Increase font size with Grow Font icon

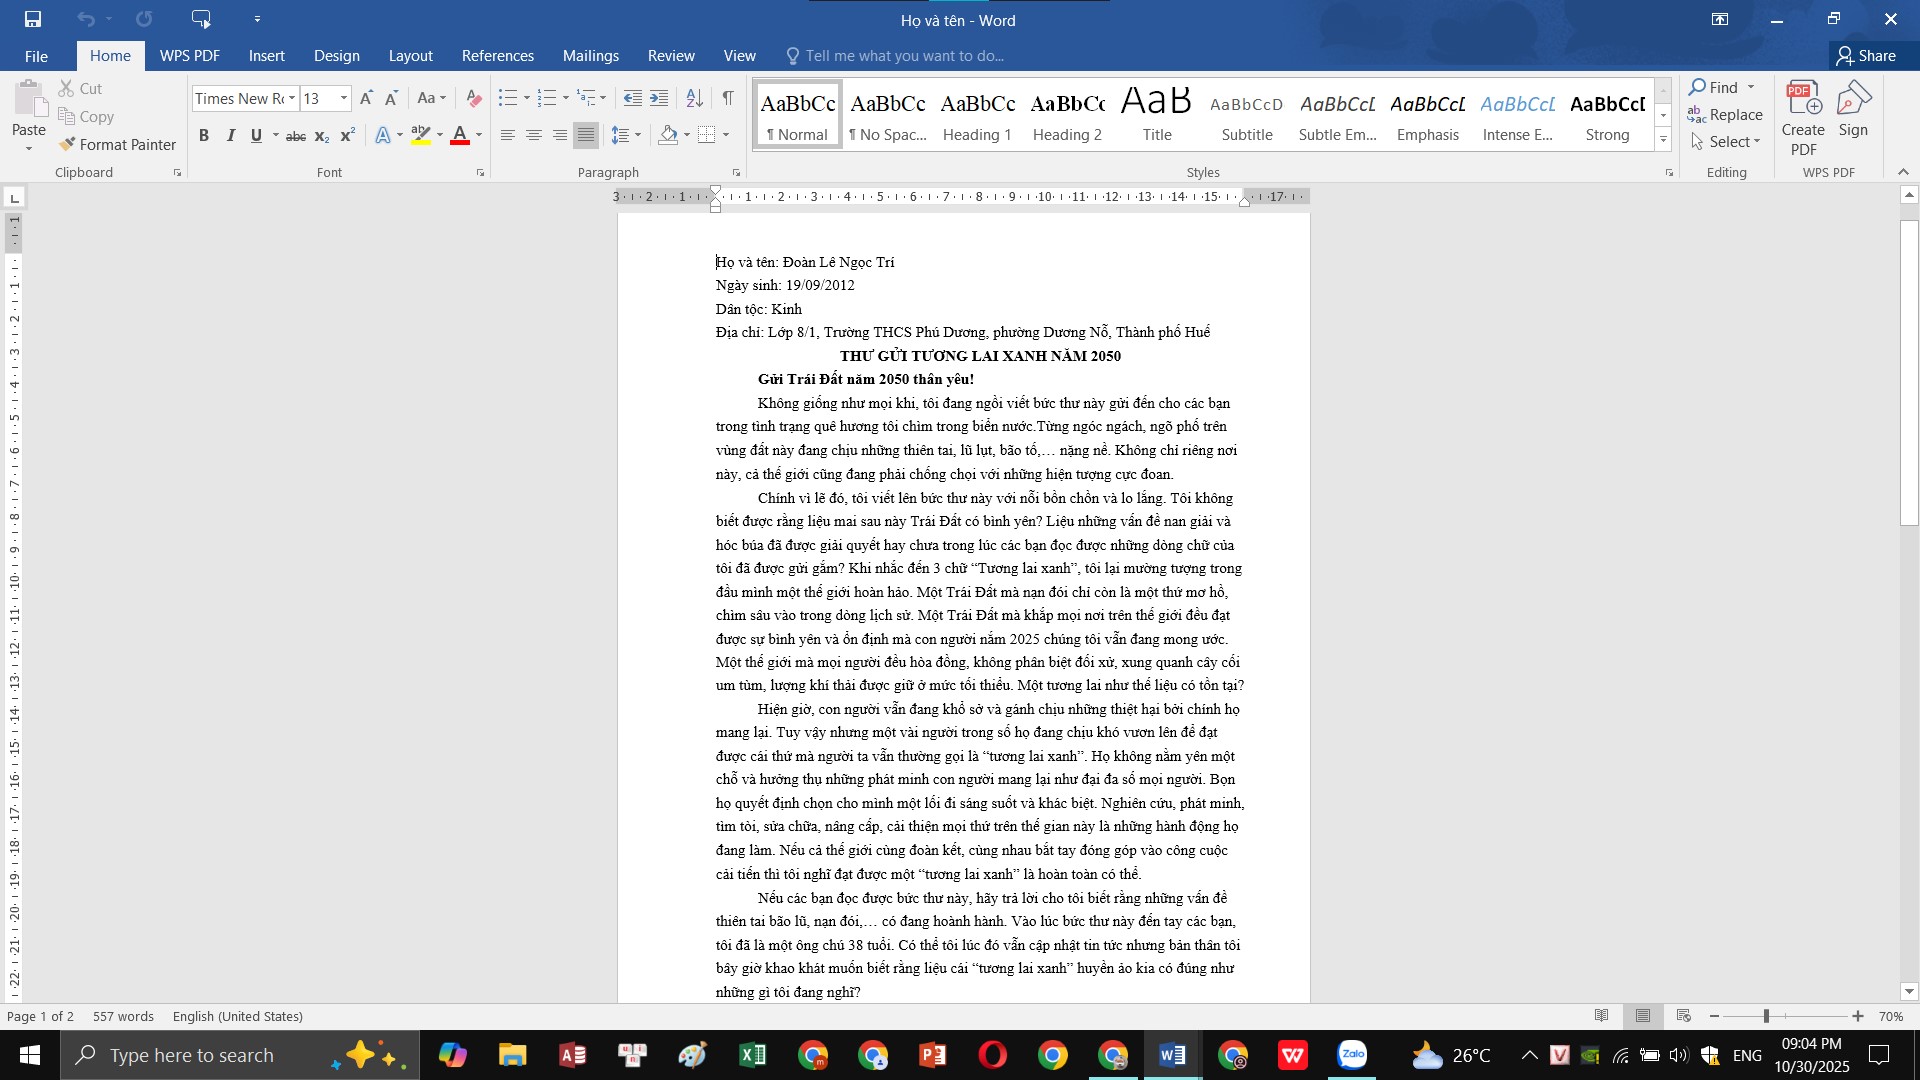(366, 98)
